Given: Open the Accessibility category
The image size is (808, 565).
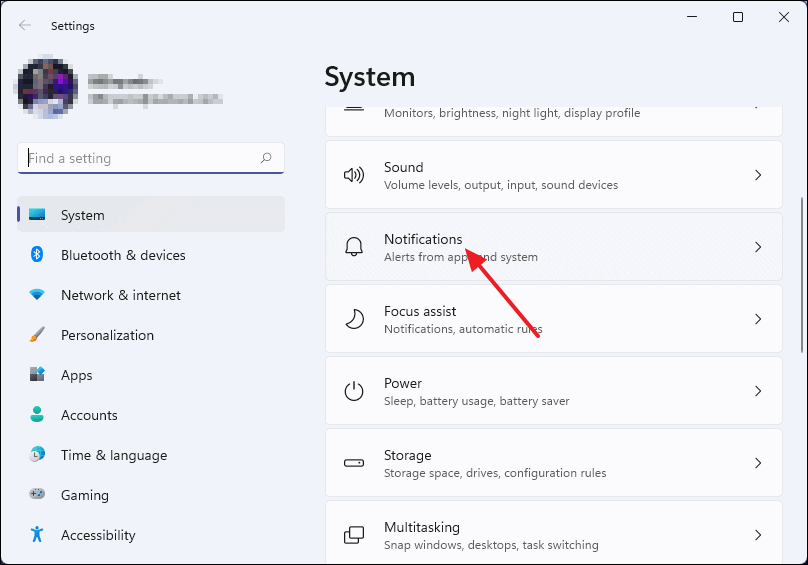Looking at the screenshot, I should point(151,535).
